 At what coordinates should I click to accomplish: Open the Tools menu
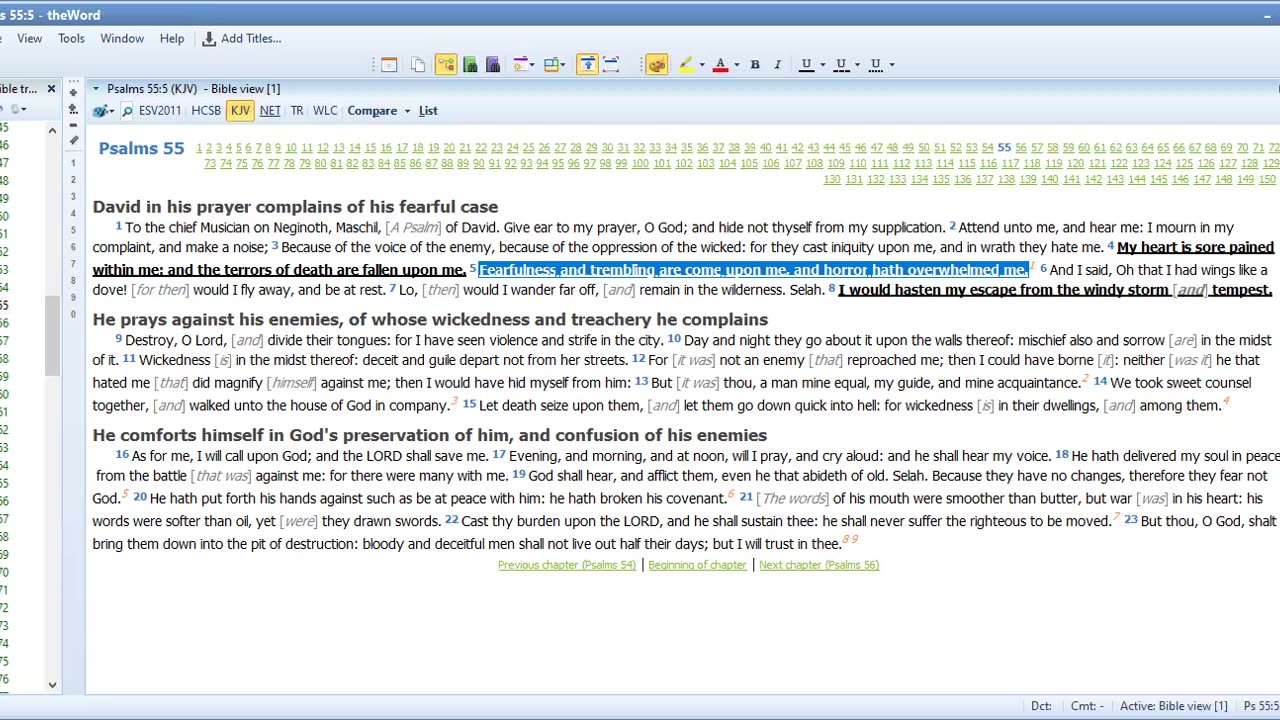pos(71,38)
